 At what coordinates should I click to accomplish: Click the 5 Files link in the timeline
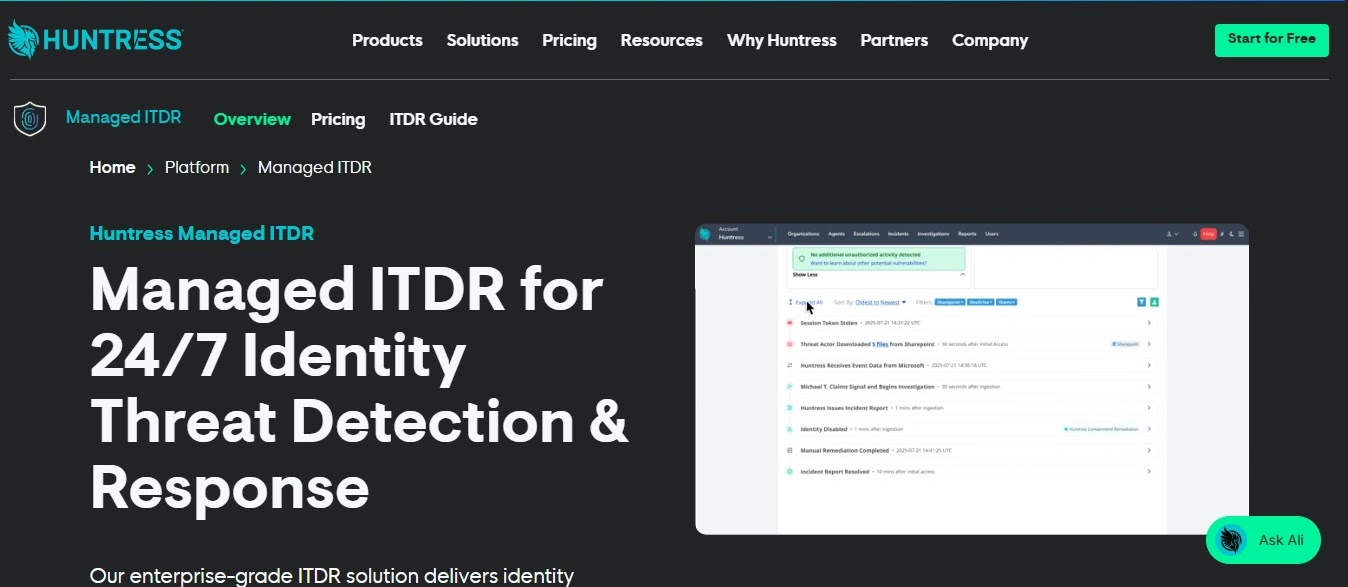pyautogui.click(x=880, y=344)
